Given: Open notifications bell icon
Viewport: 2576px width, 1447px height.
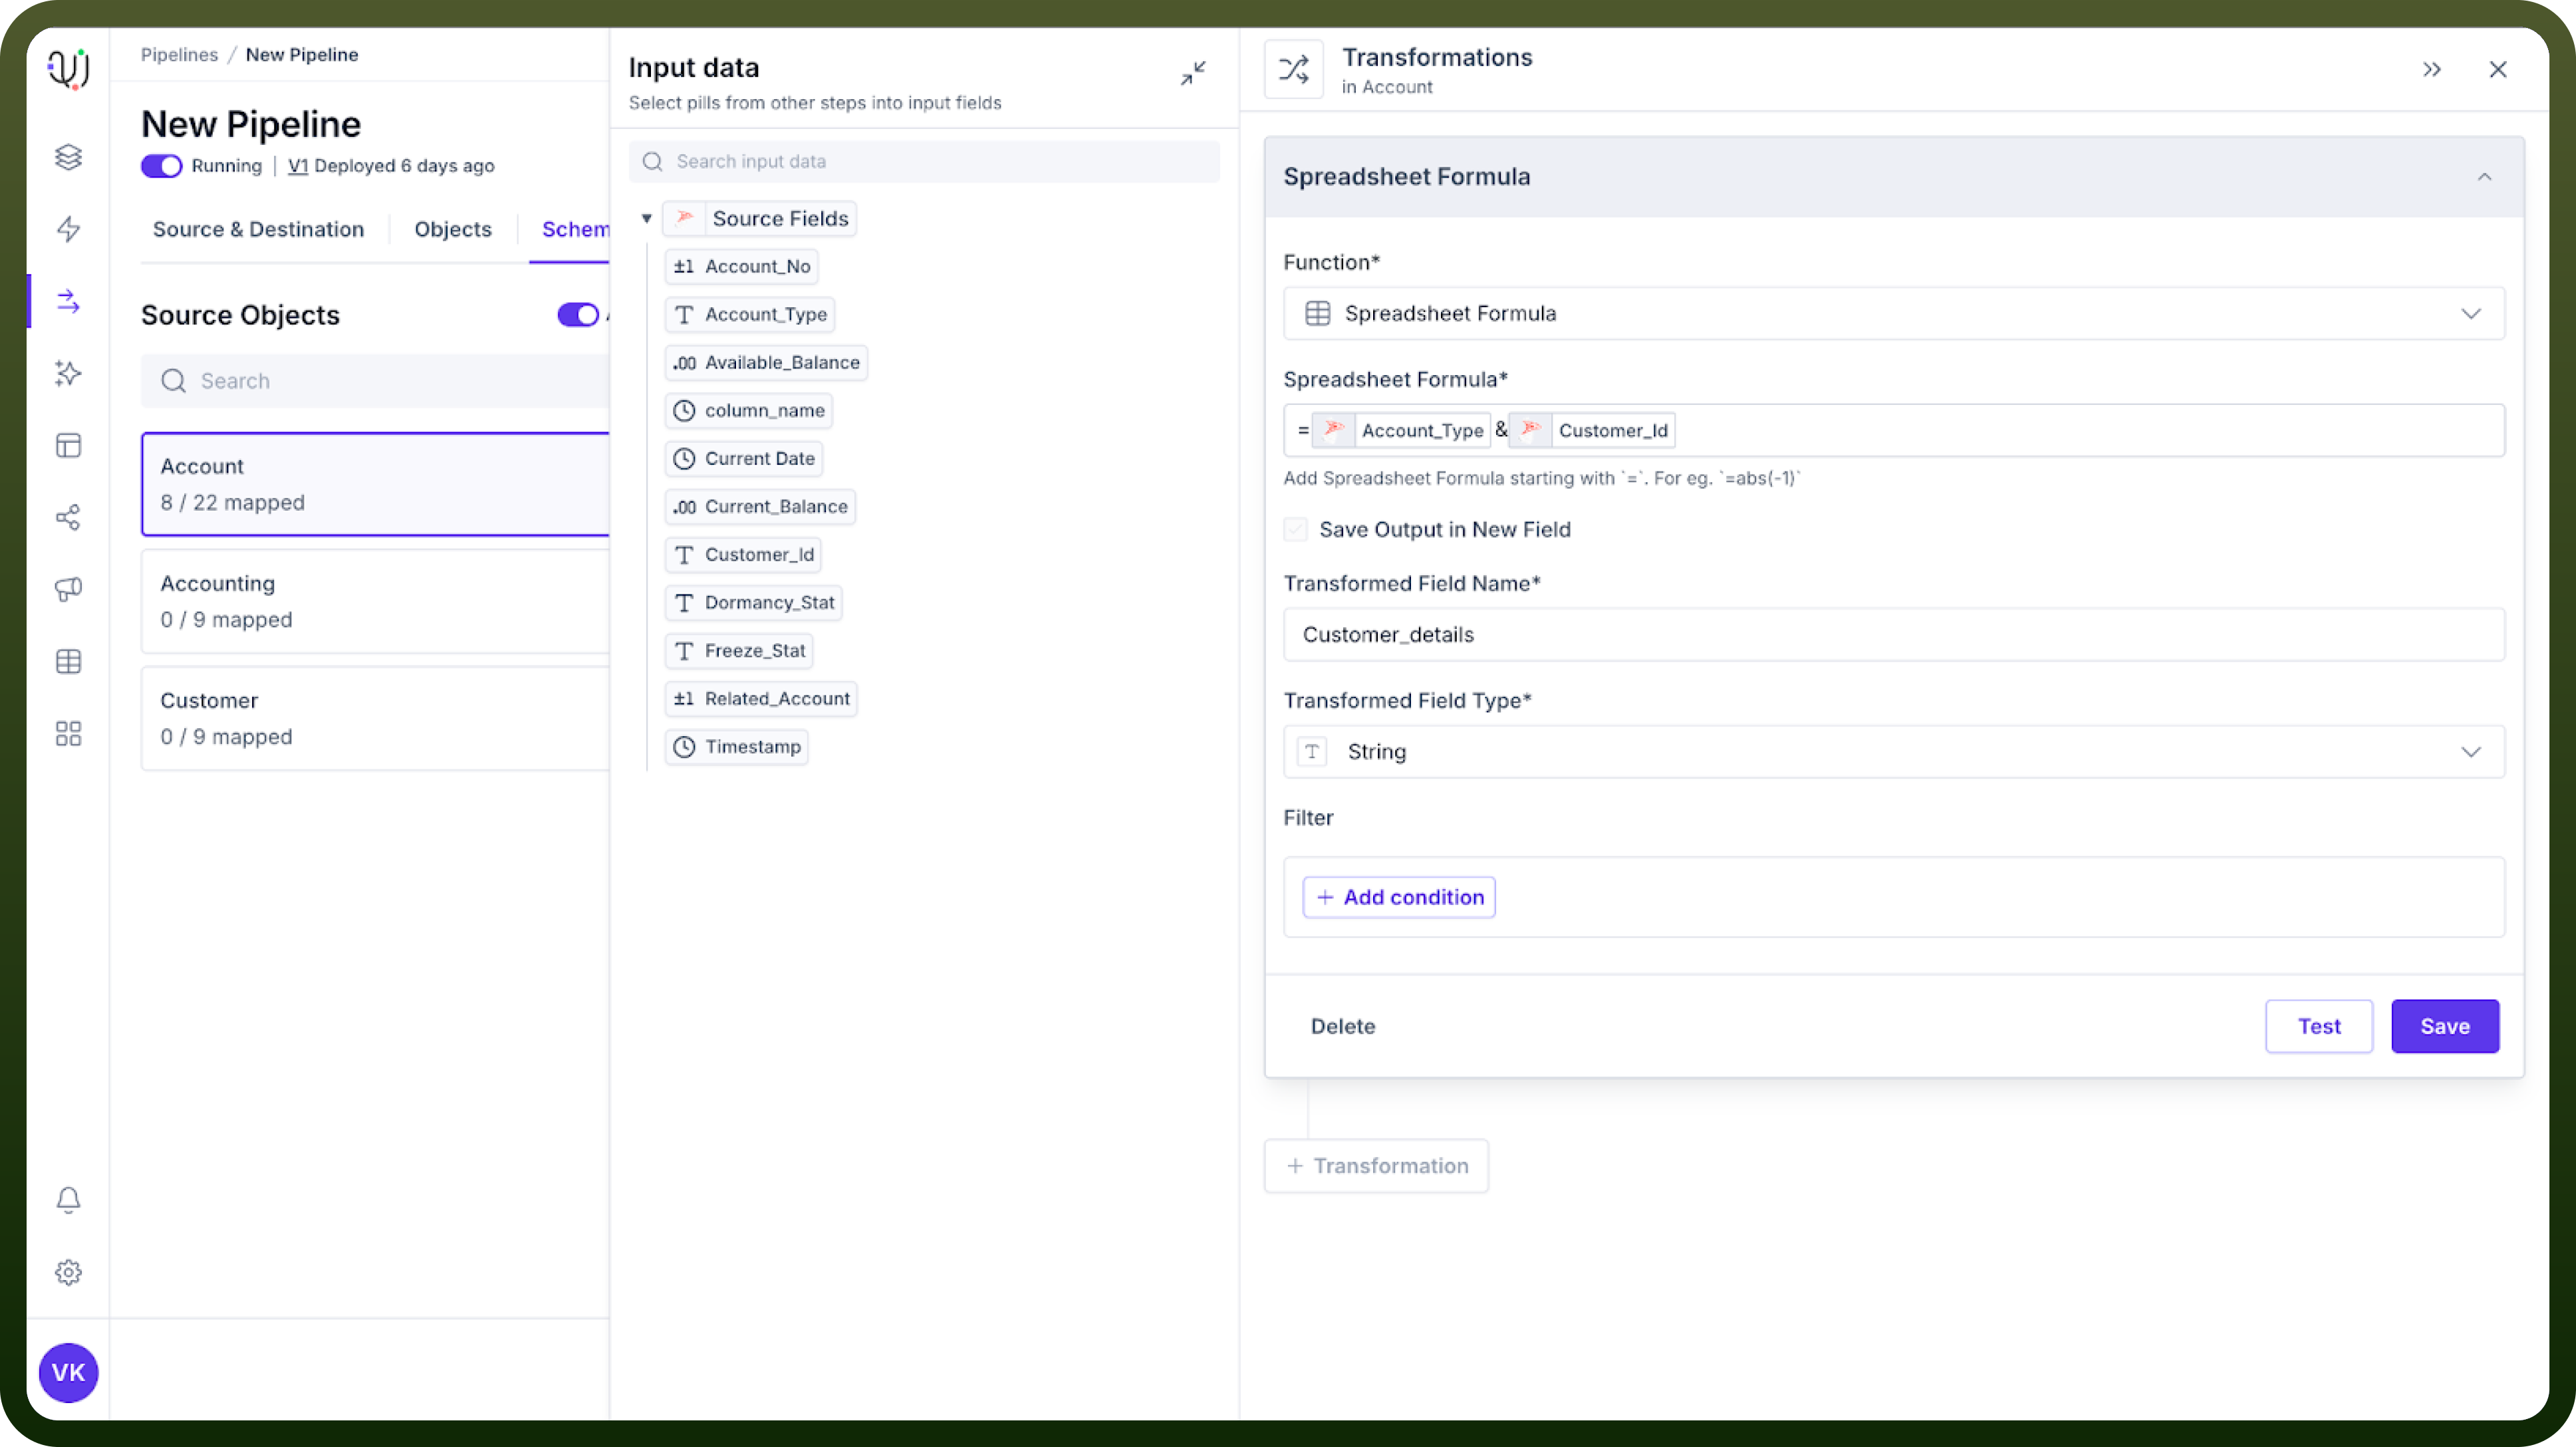Looking at the screenshot, I should click(68, 1199).
